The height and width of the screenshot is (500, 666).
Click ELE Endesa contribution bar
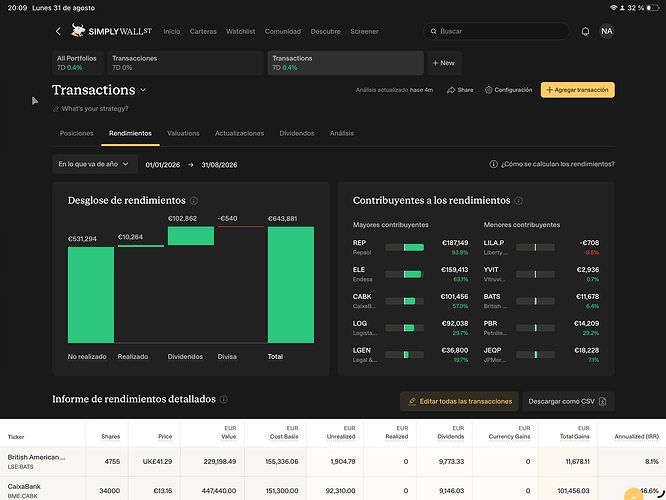[404, 274]
